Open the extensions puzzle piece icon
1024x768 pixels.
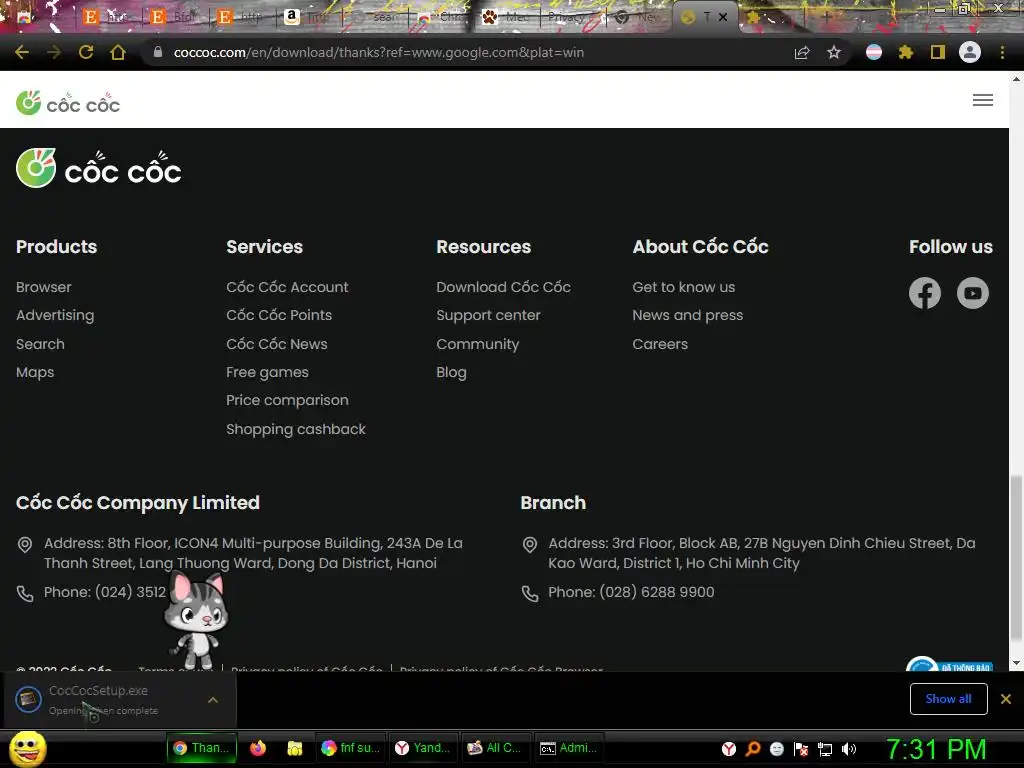click(906, 52)
